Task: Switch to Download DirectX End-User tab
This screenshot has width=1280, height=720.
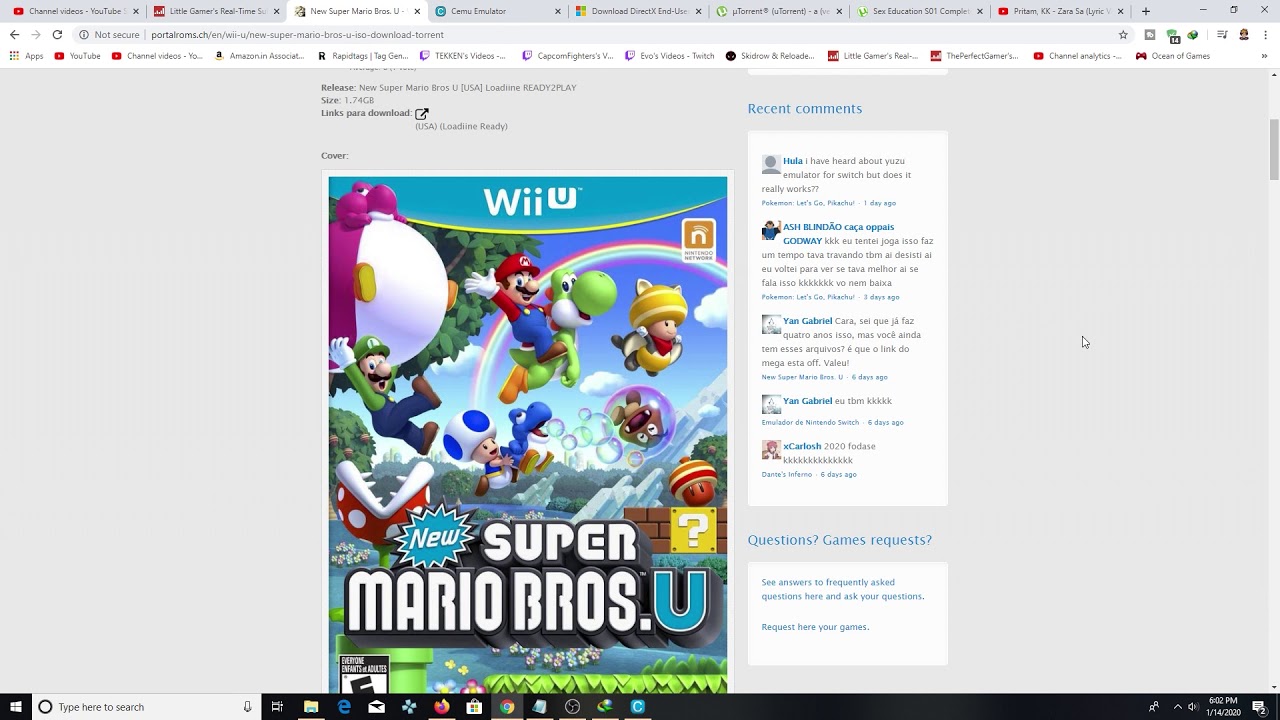Action: pos(639,11)
